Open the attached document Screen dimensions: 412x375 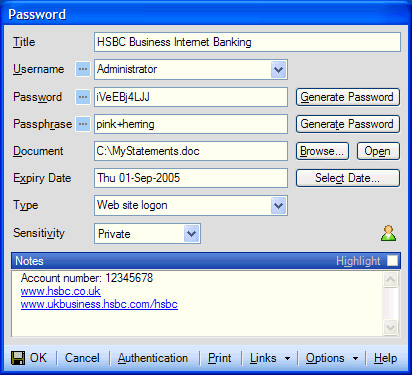coord(378,151)
